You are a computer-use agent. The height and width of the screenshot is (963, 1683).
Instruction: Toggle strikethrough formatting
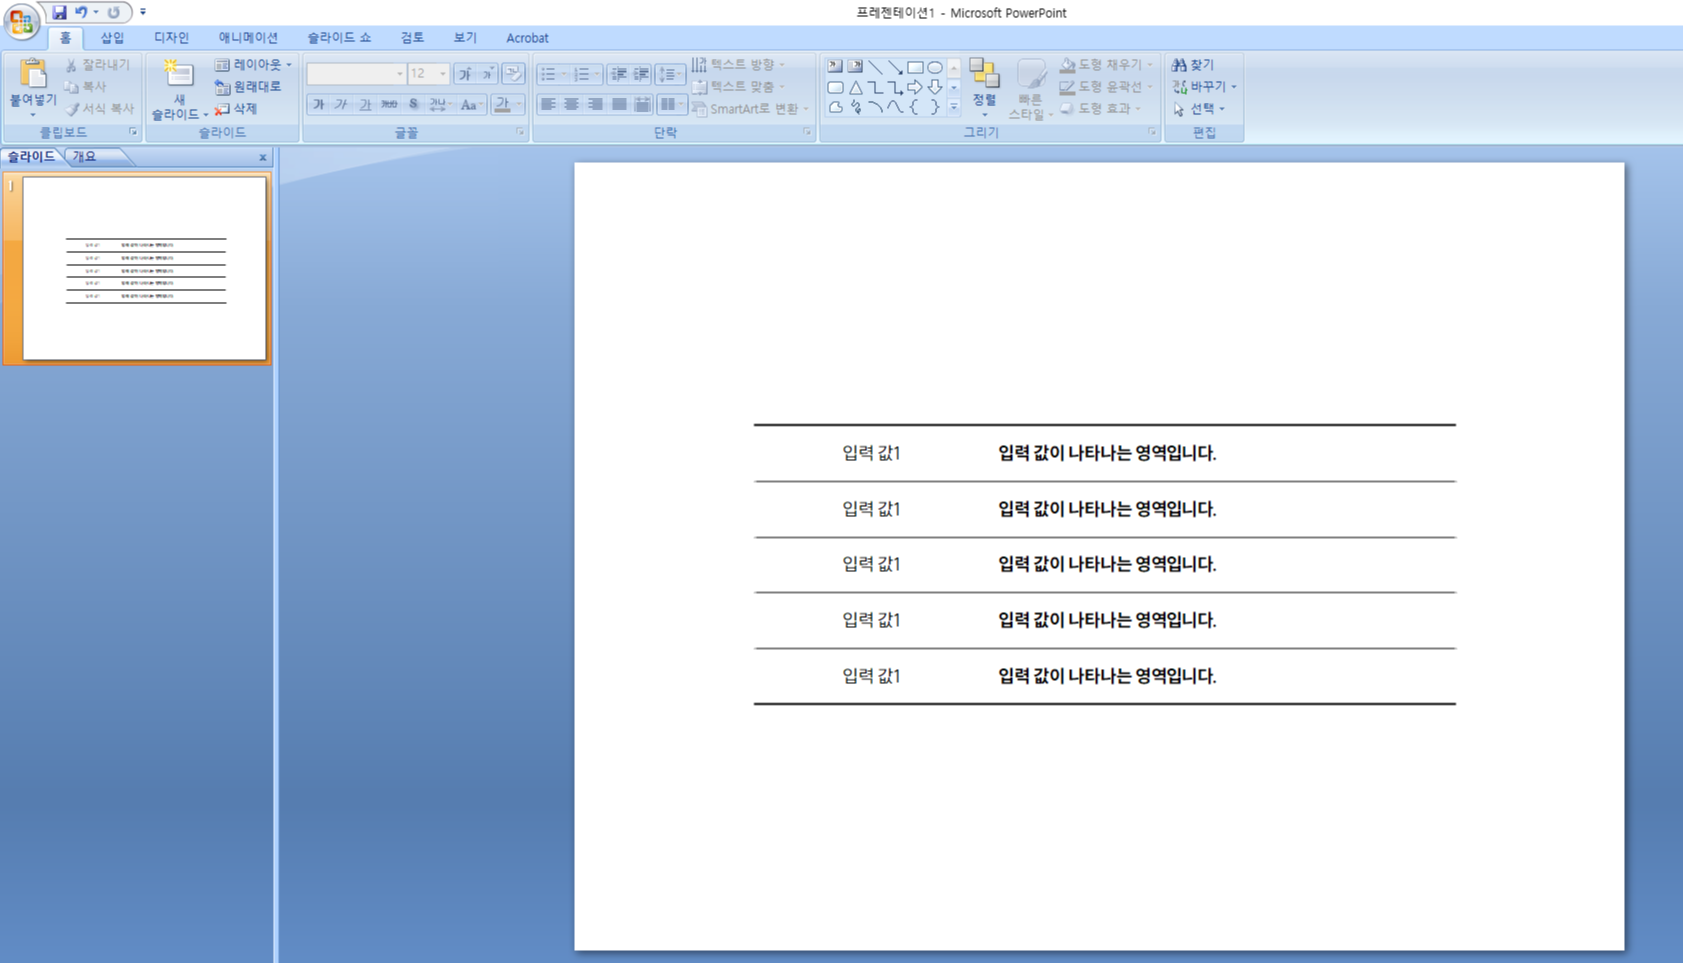[389, 104]
